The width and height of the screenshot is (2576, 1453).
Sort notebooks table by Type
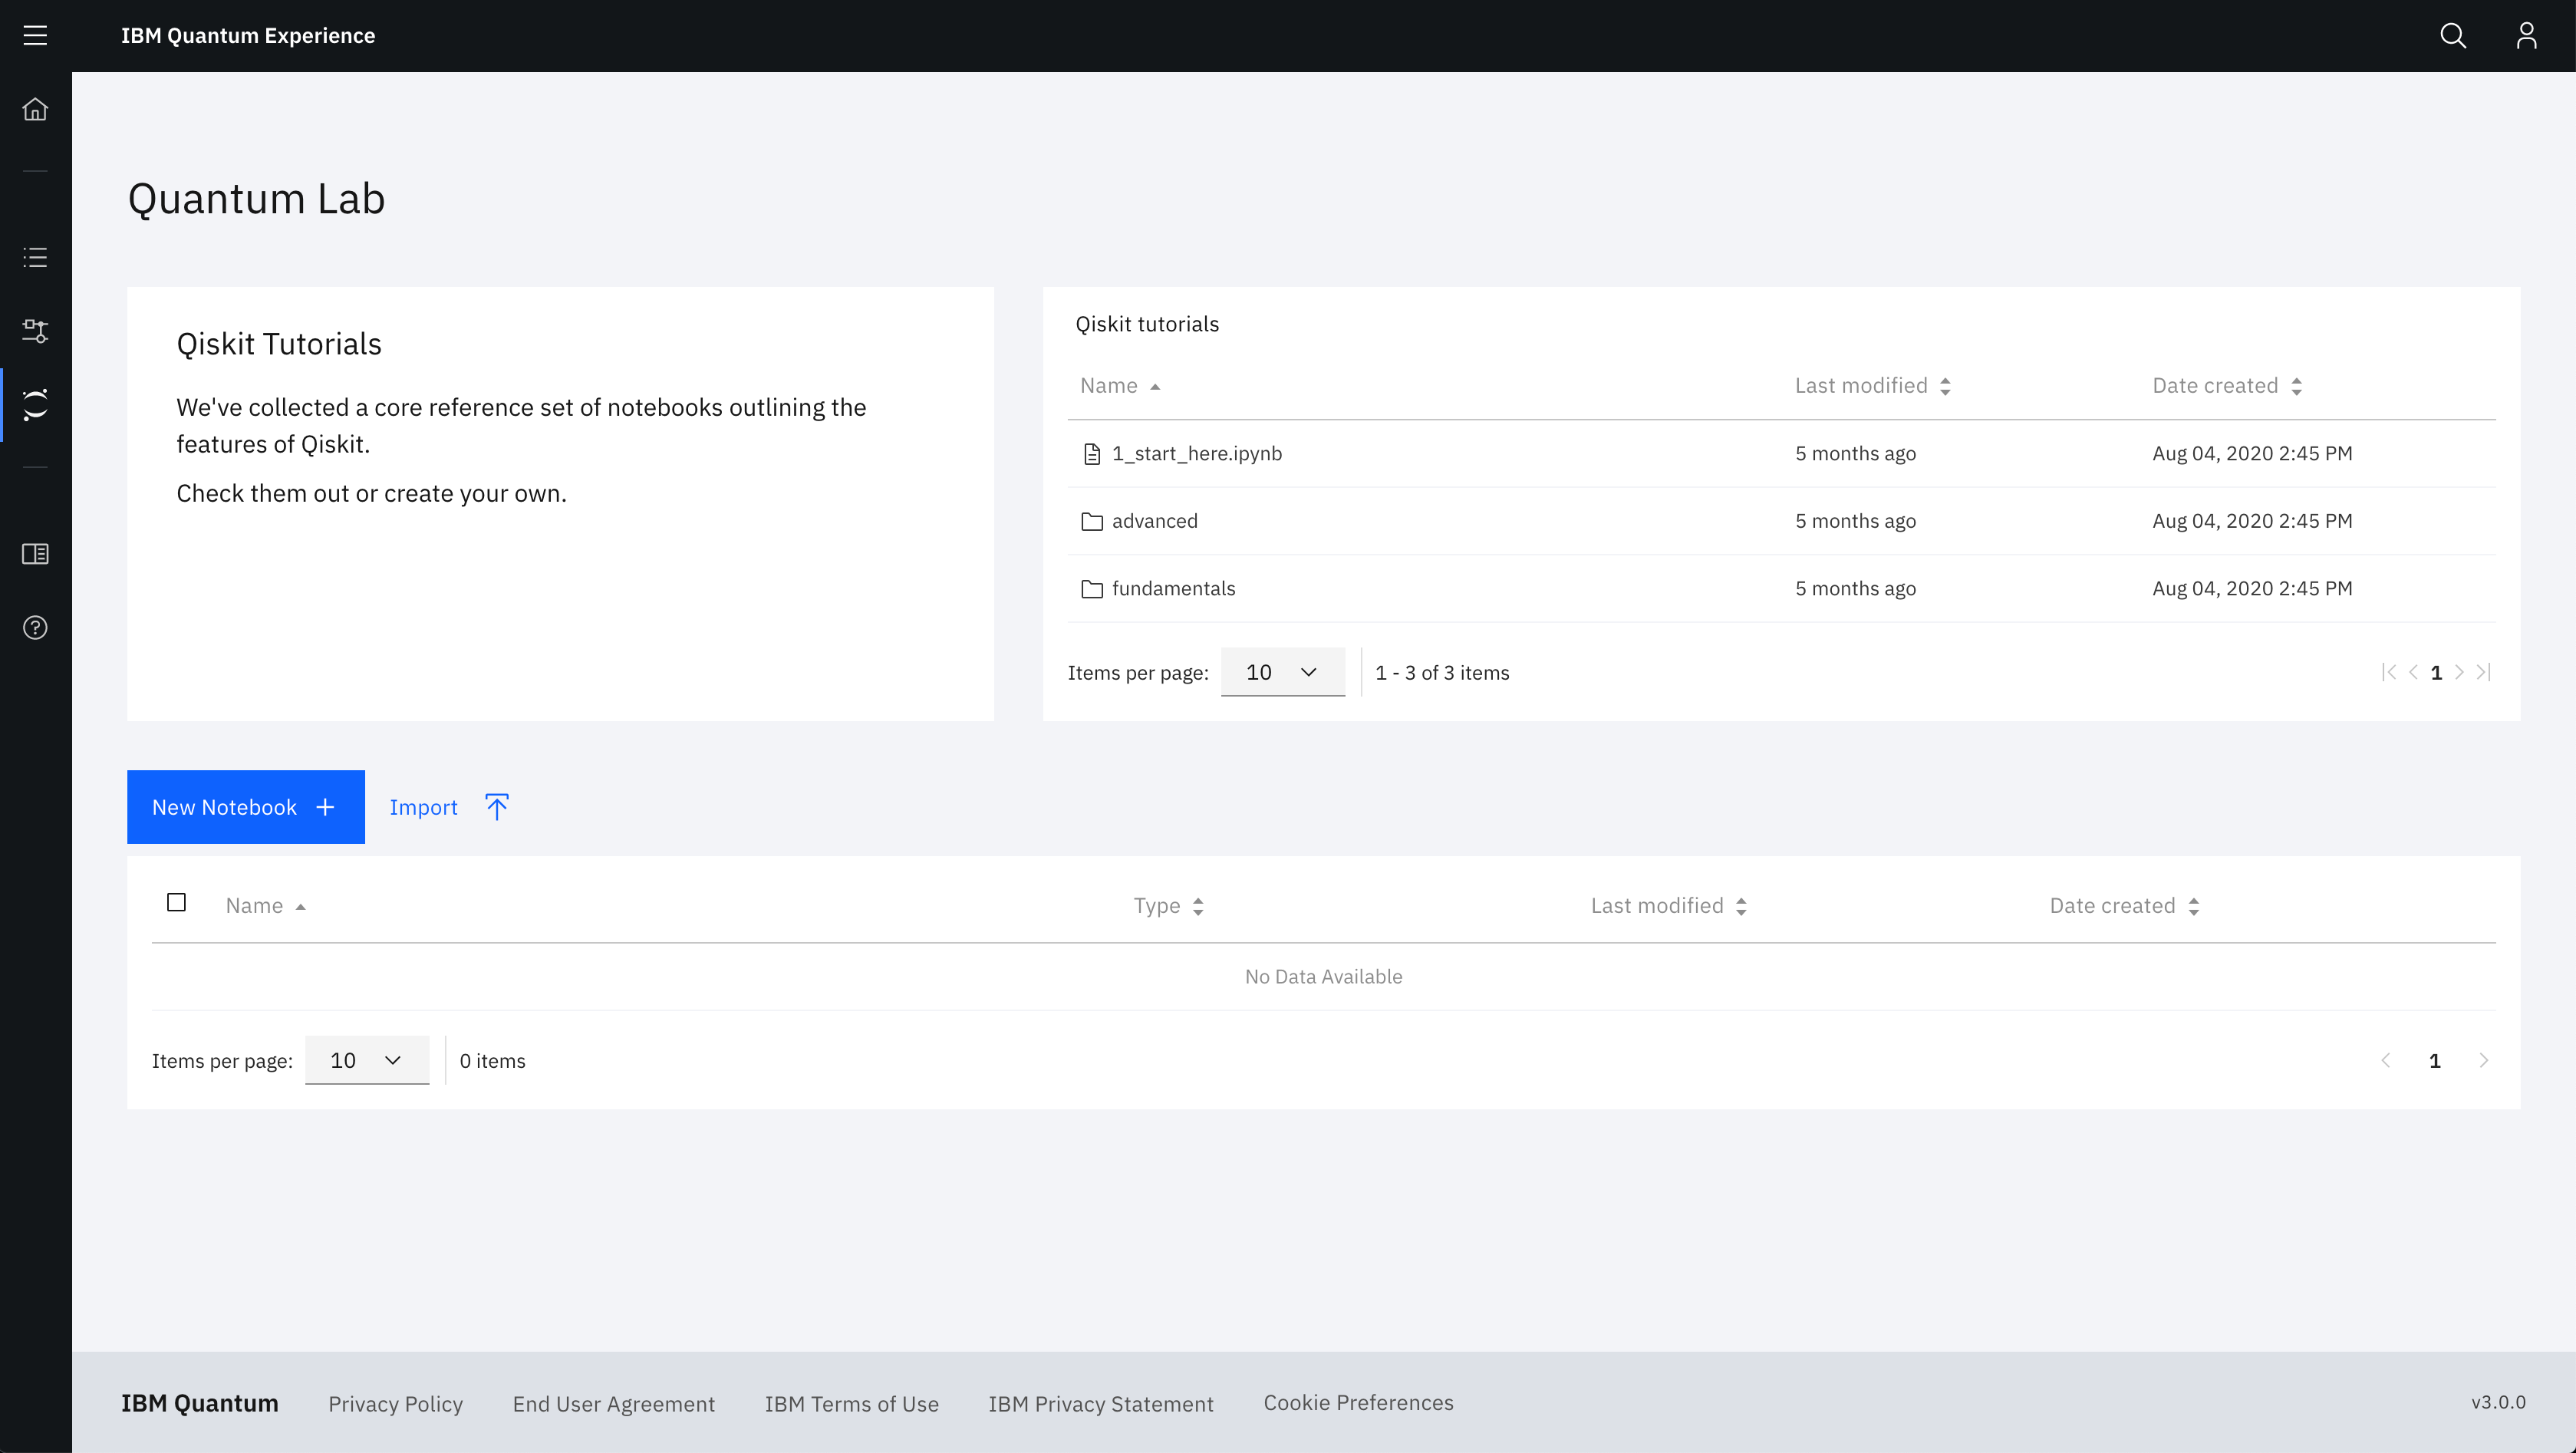[1167, 906]
